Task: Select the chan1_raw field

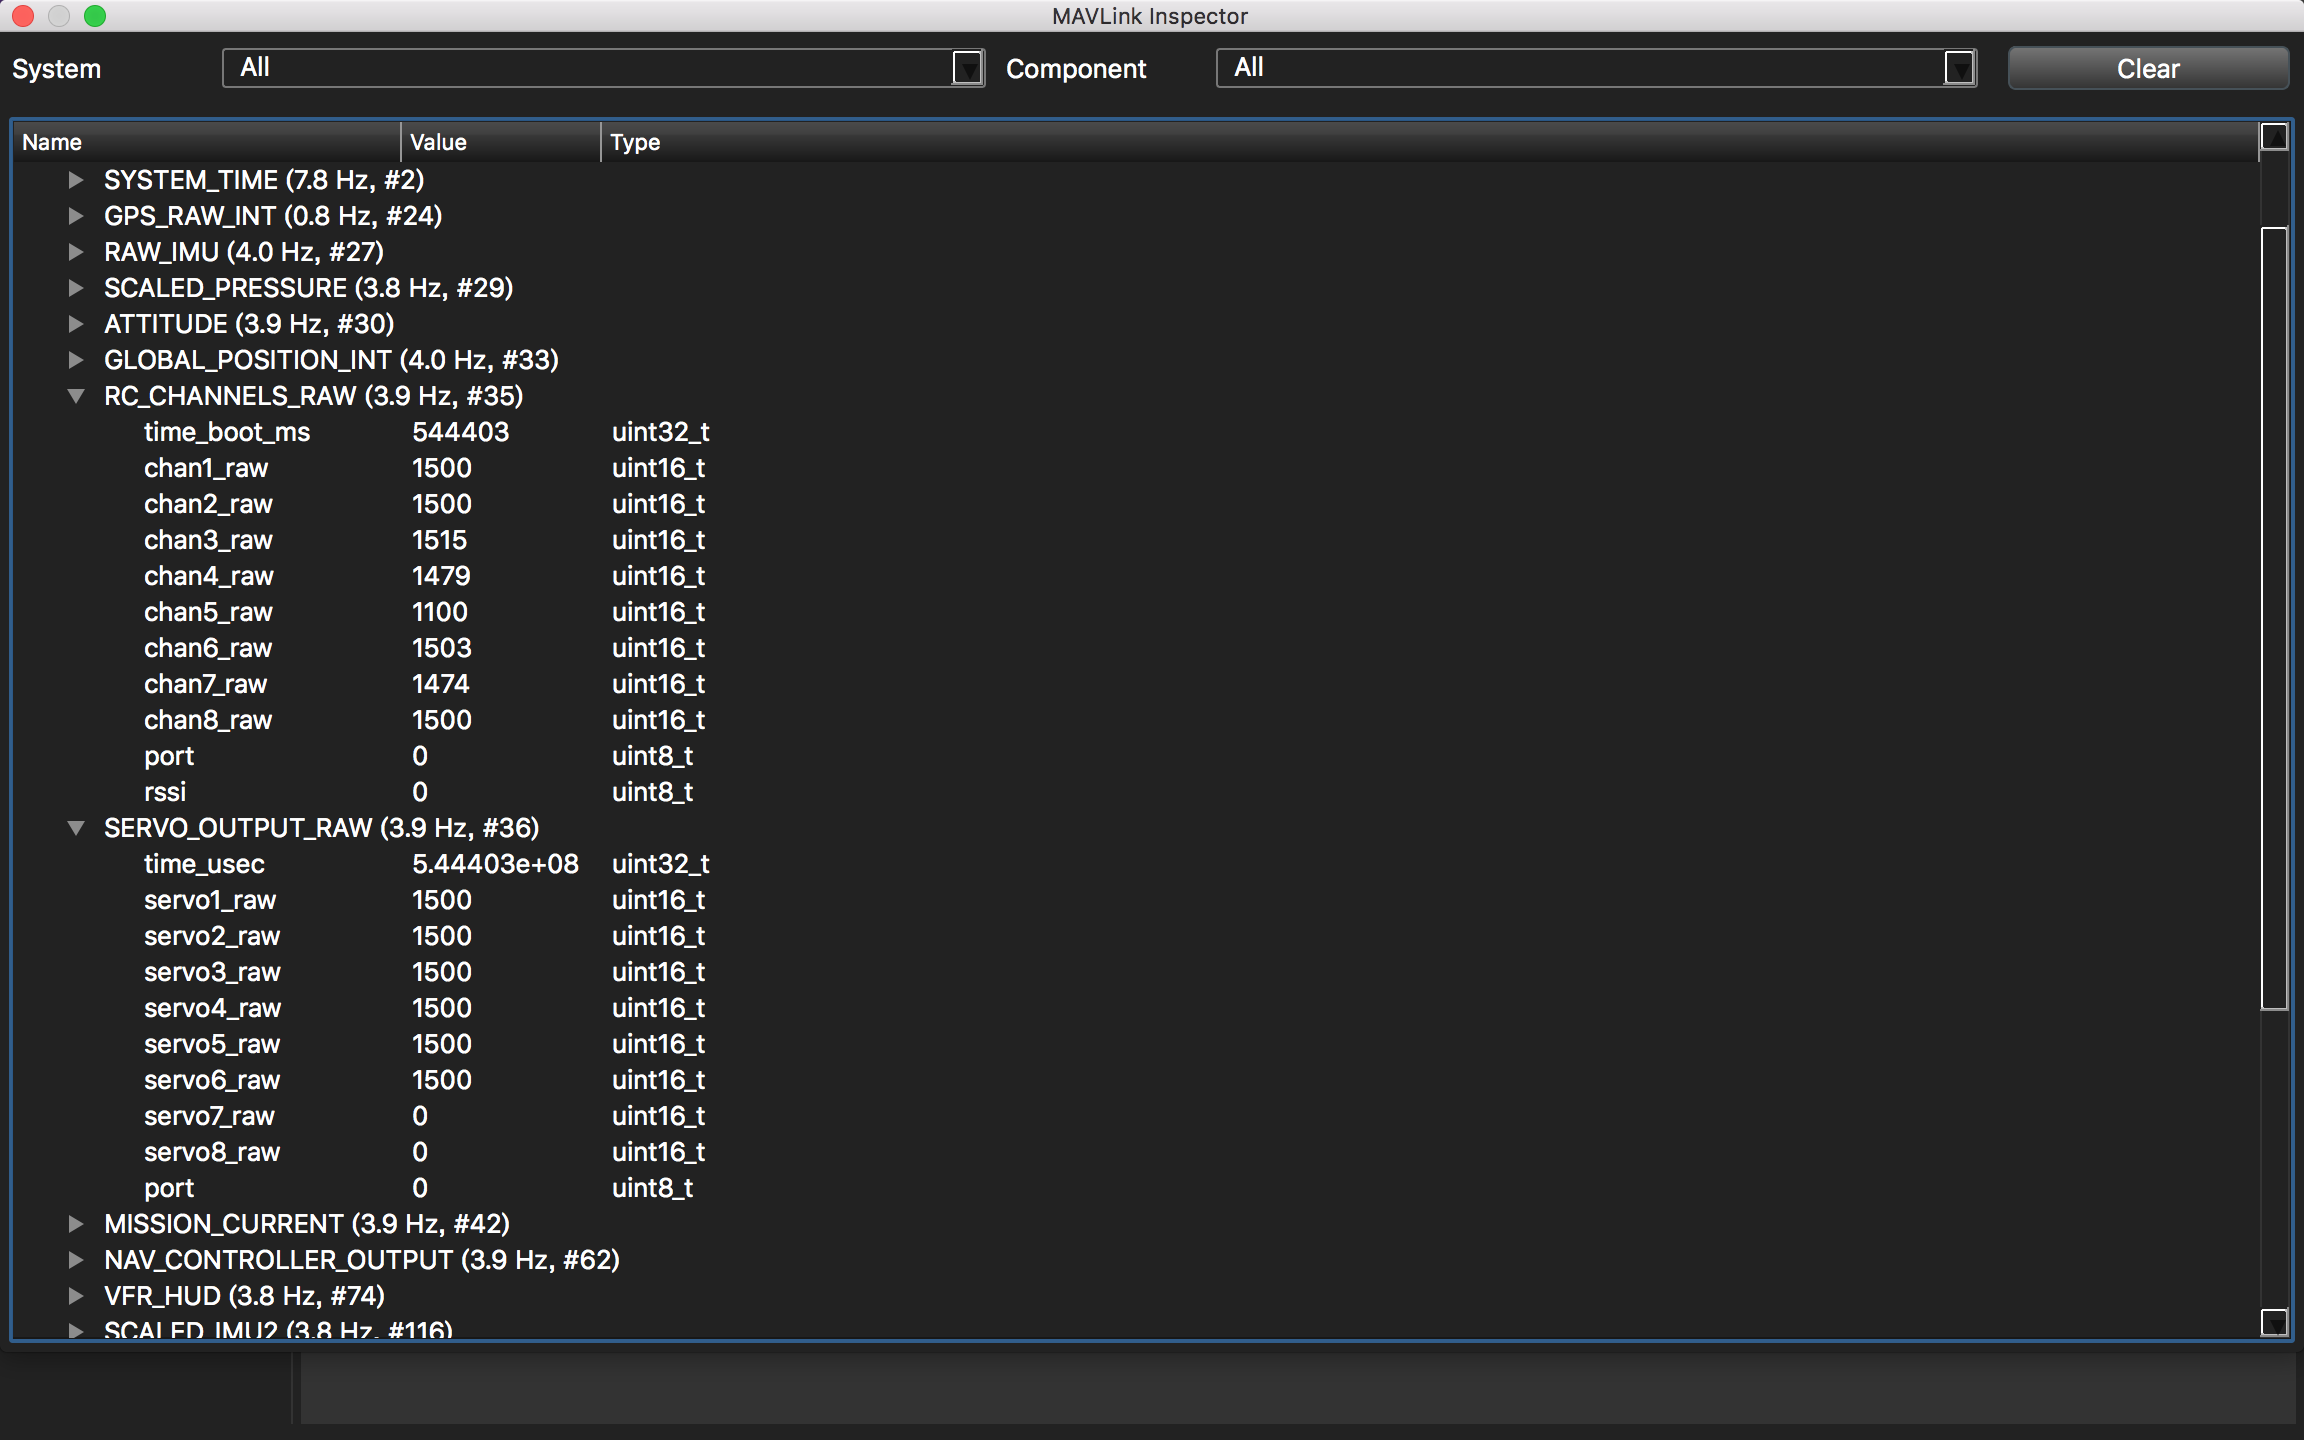Action: [x=206, y=468]
